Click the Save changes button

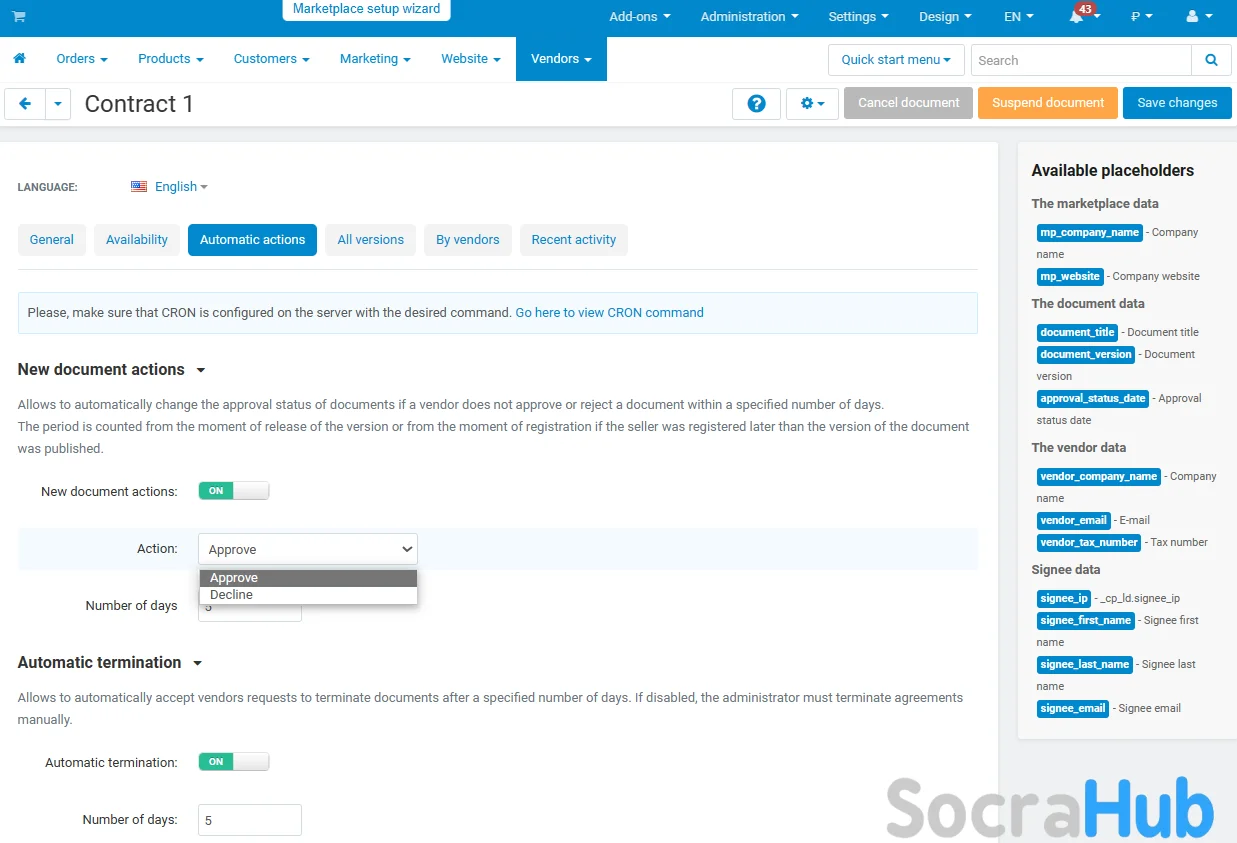(x=1177, y=103)
